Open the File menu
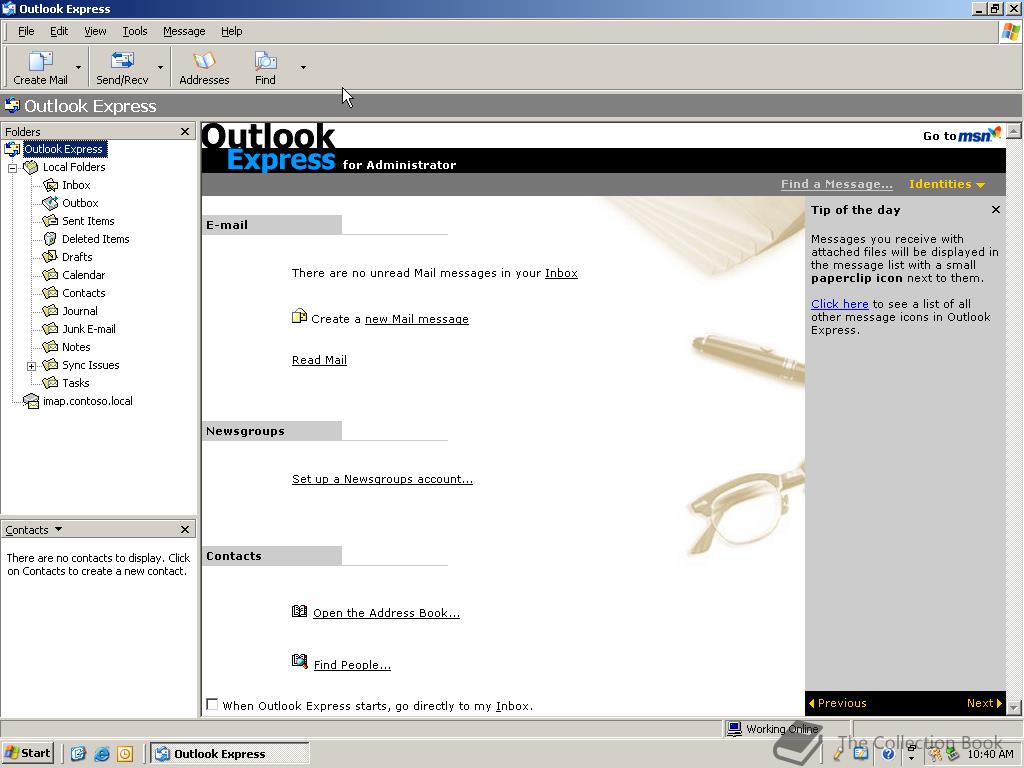1024x768 pixels. pyautogui.click(x=26, y=31)
